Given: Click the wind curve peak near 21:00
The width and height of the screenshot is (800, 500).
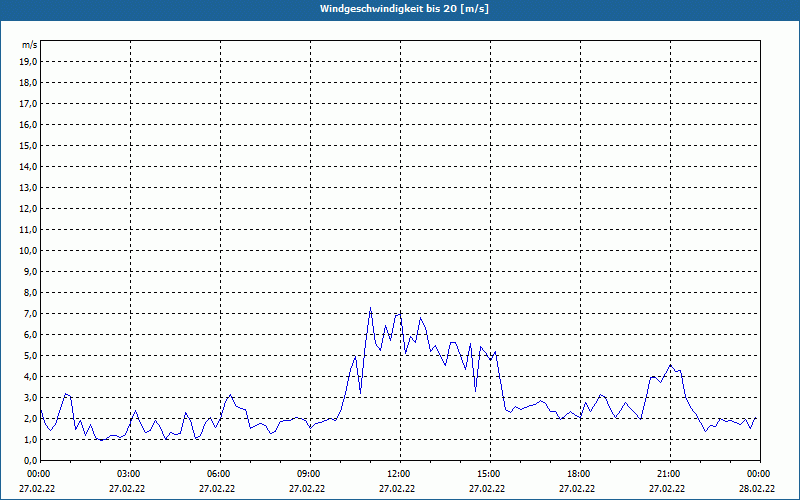Looking at the screenshot, I should tap(670, 365).
